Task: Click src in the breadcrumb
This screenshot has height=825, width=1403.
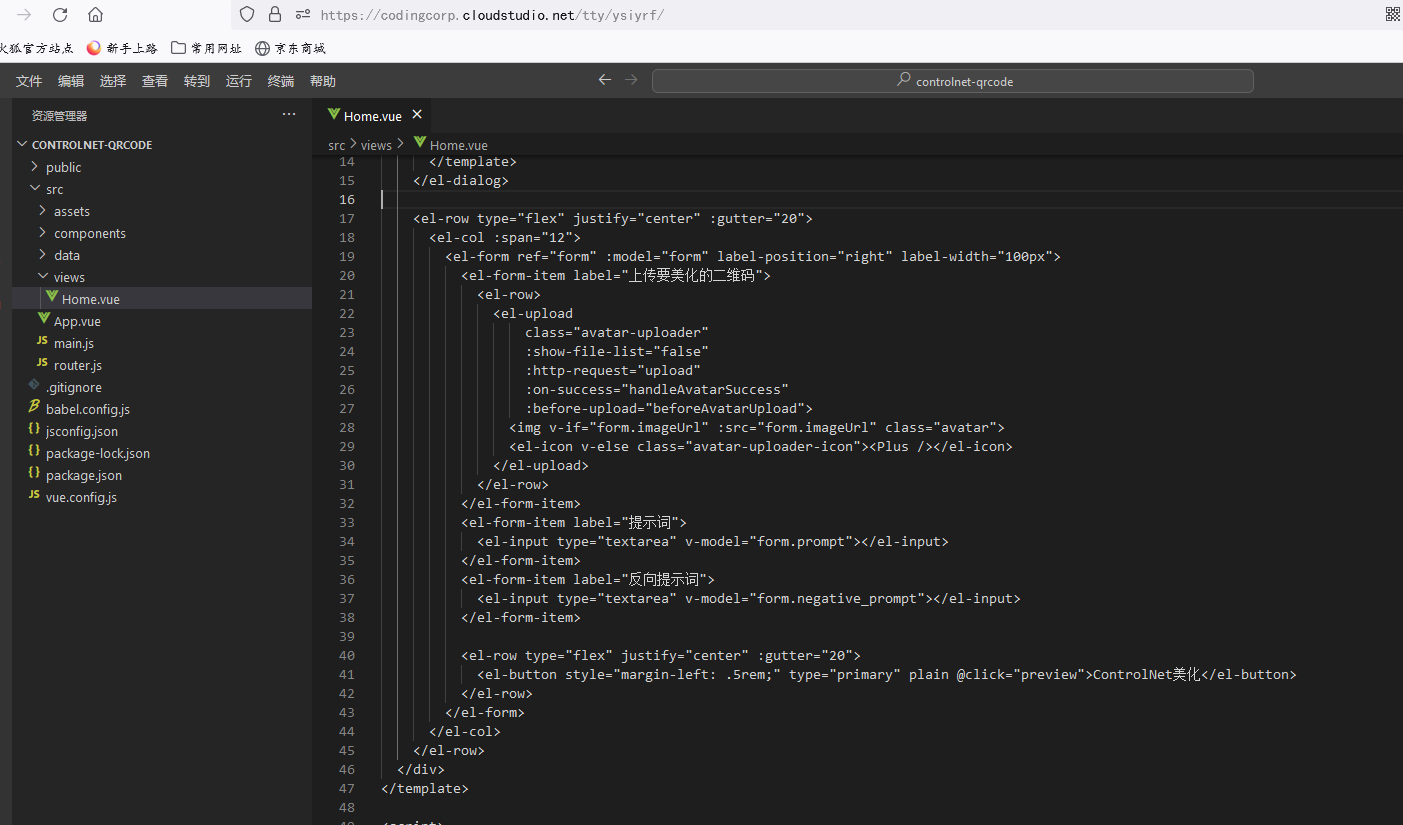Action: tap(337, 145)
